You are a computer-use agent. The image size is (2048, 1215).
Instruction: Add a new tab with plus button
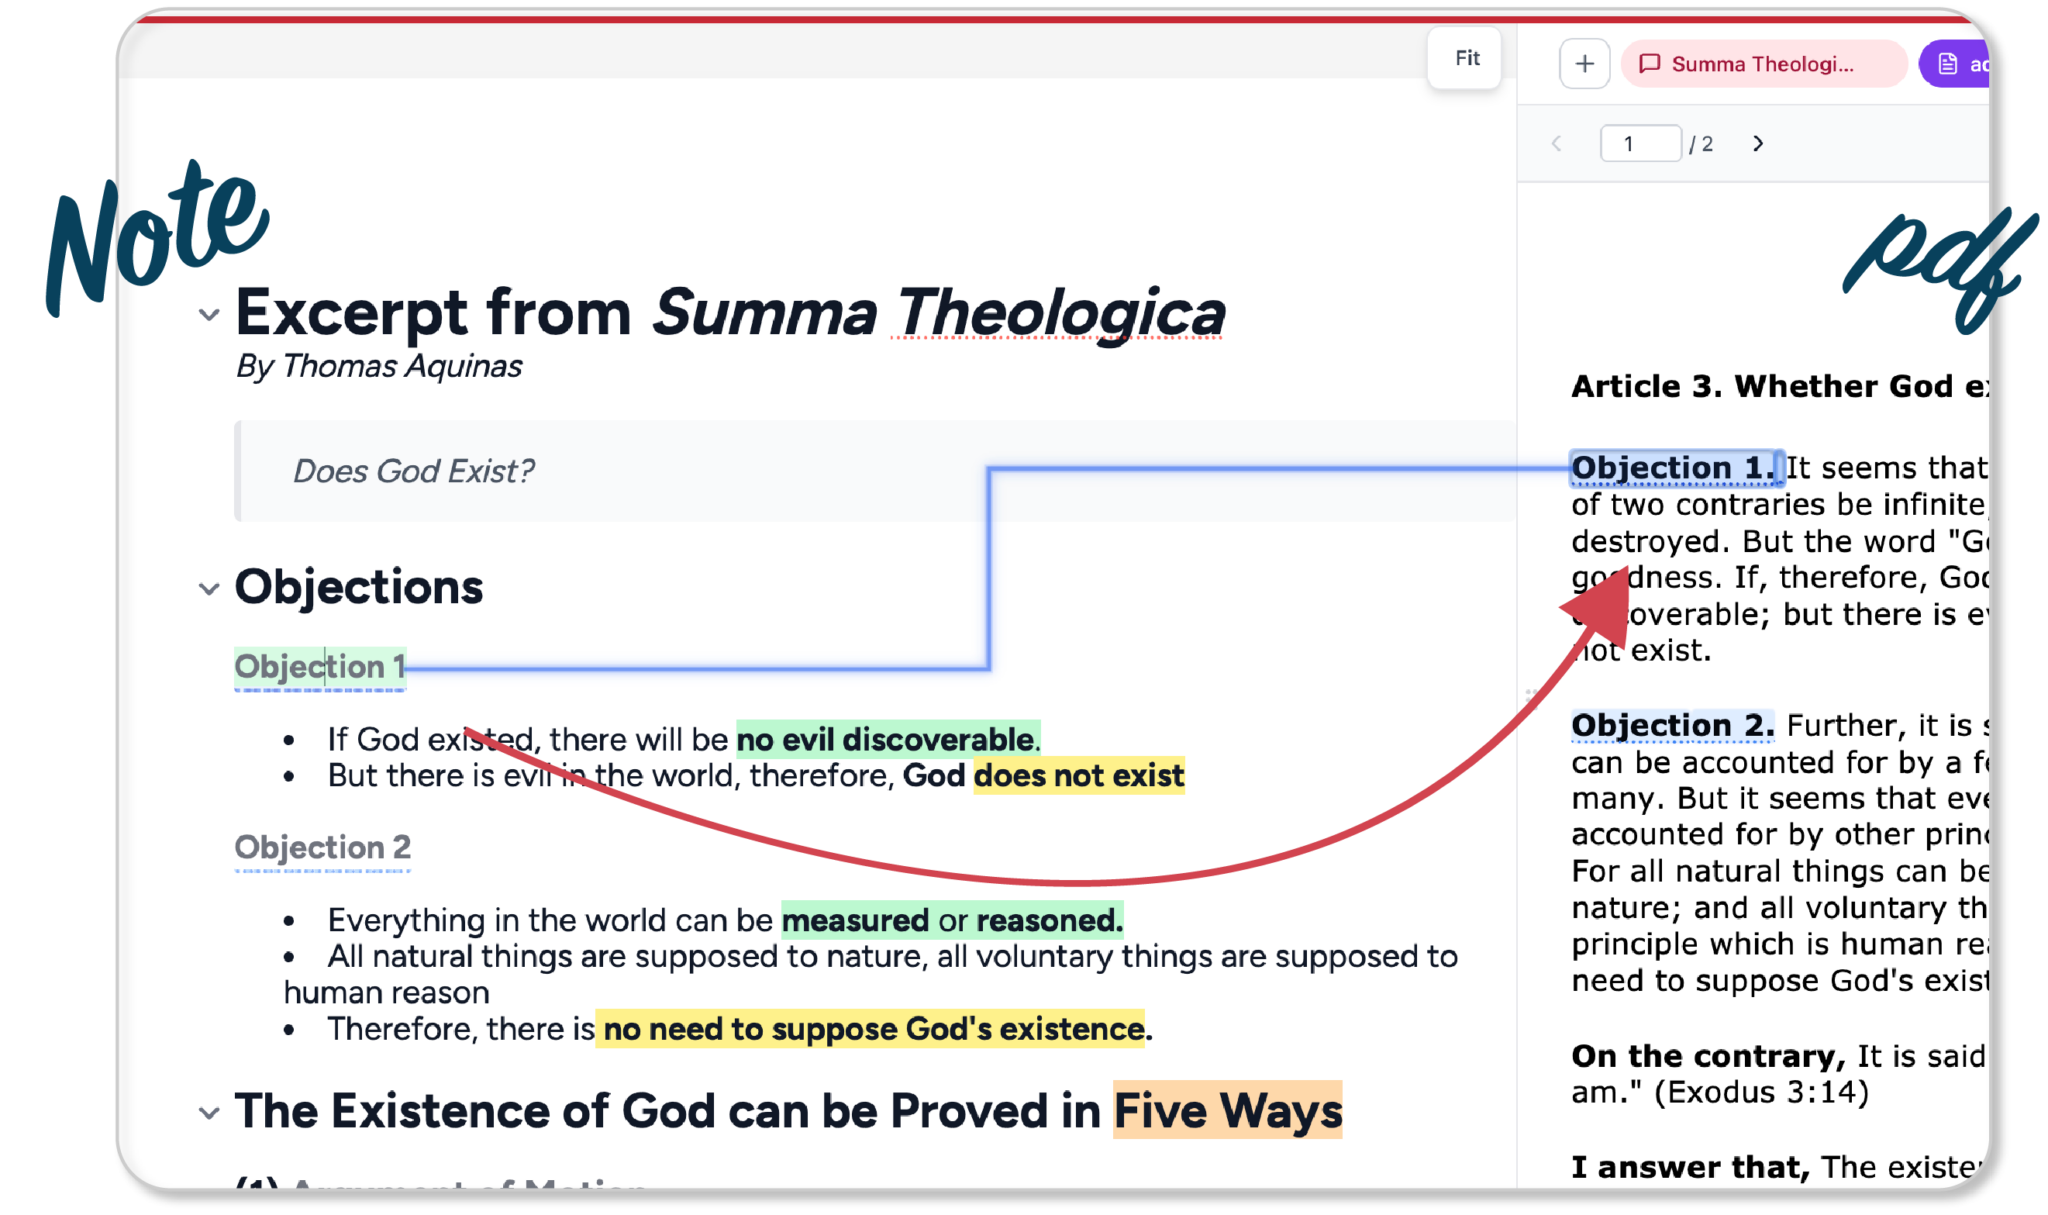click(x=1584, y=64)
